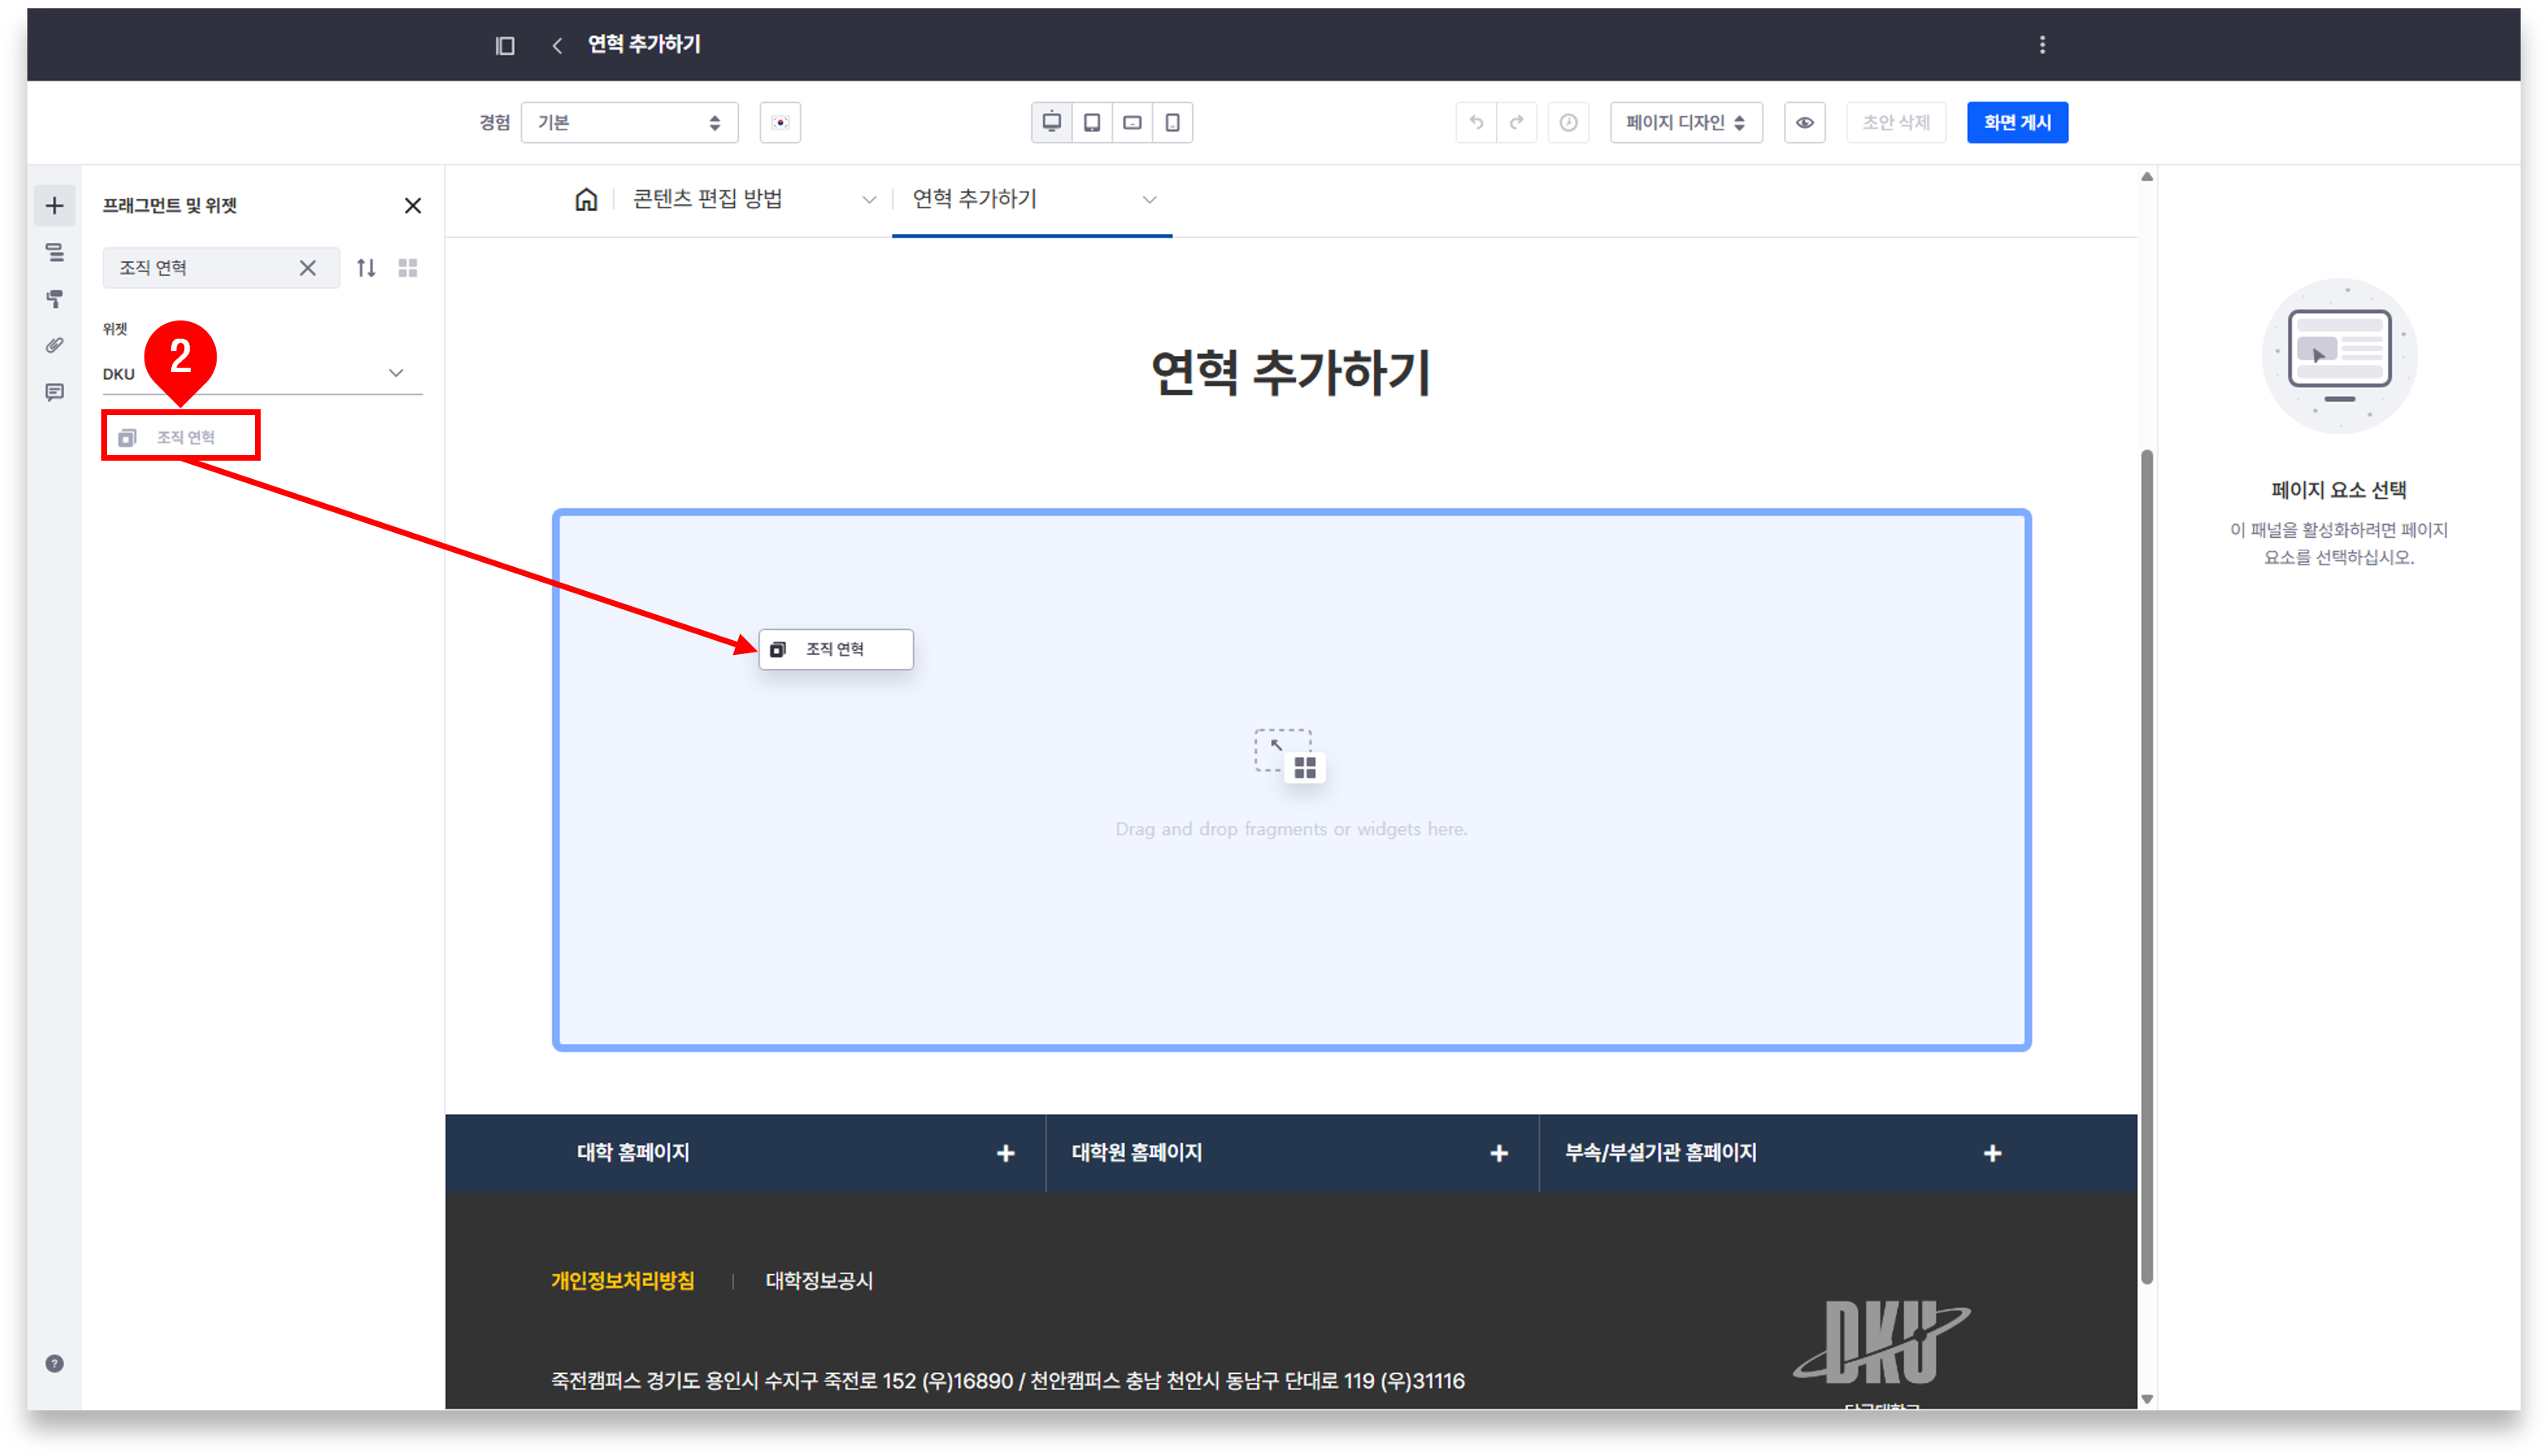Screen dimensions: 2548x1456
Task: Click the undo arrow button
Action: click(1476, 122)
